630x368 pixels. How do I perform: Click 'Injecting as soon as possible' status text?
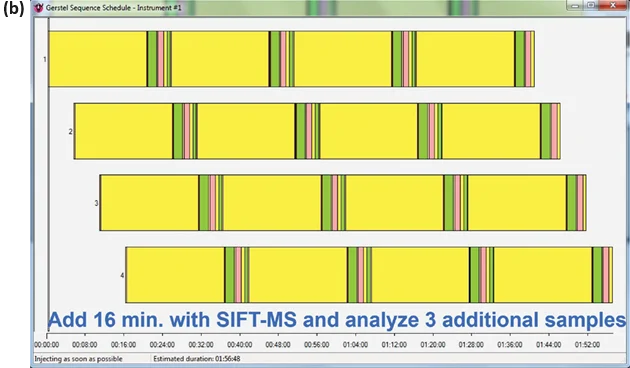78,359
